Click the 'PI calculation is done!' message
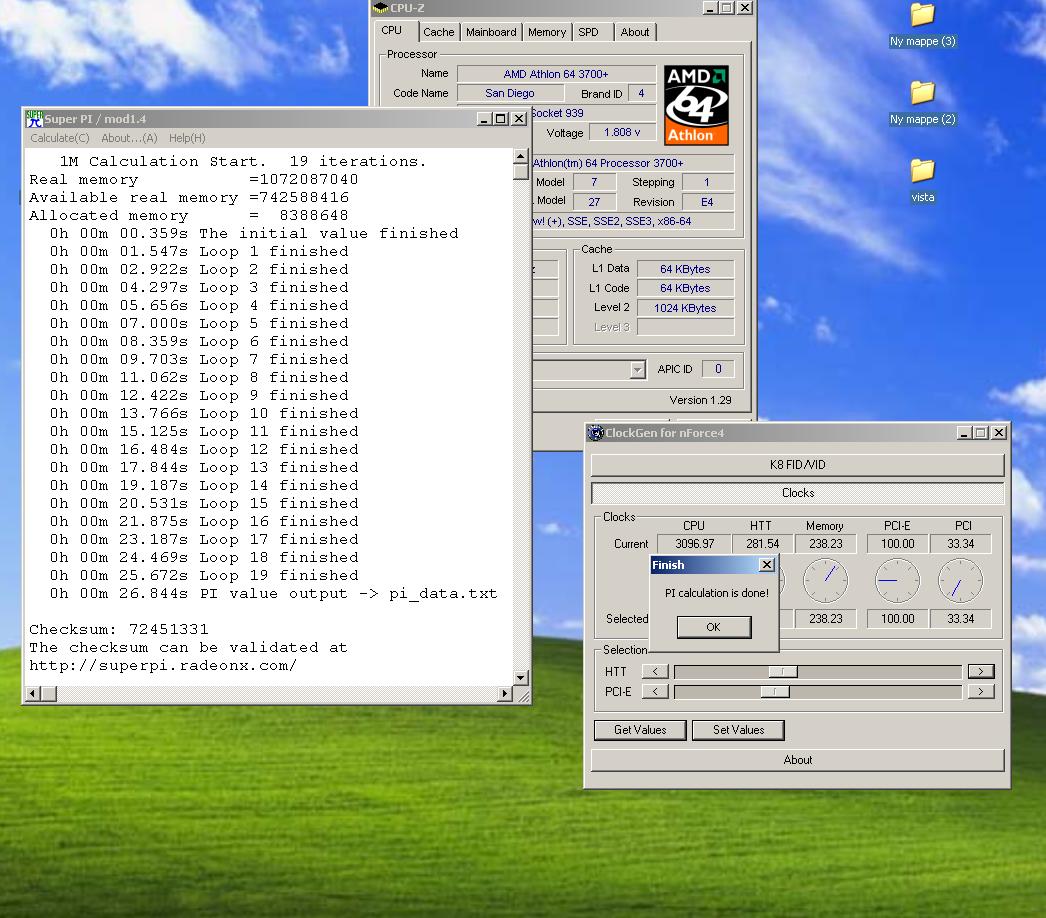Viewport: 1046px width, 918px height. (x=716, y=592)
